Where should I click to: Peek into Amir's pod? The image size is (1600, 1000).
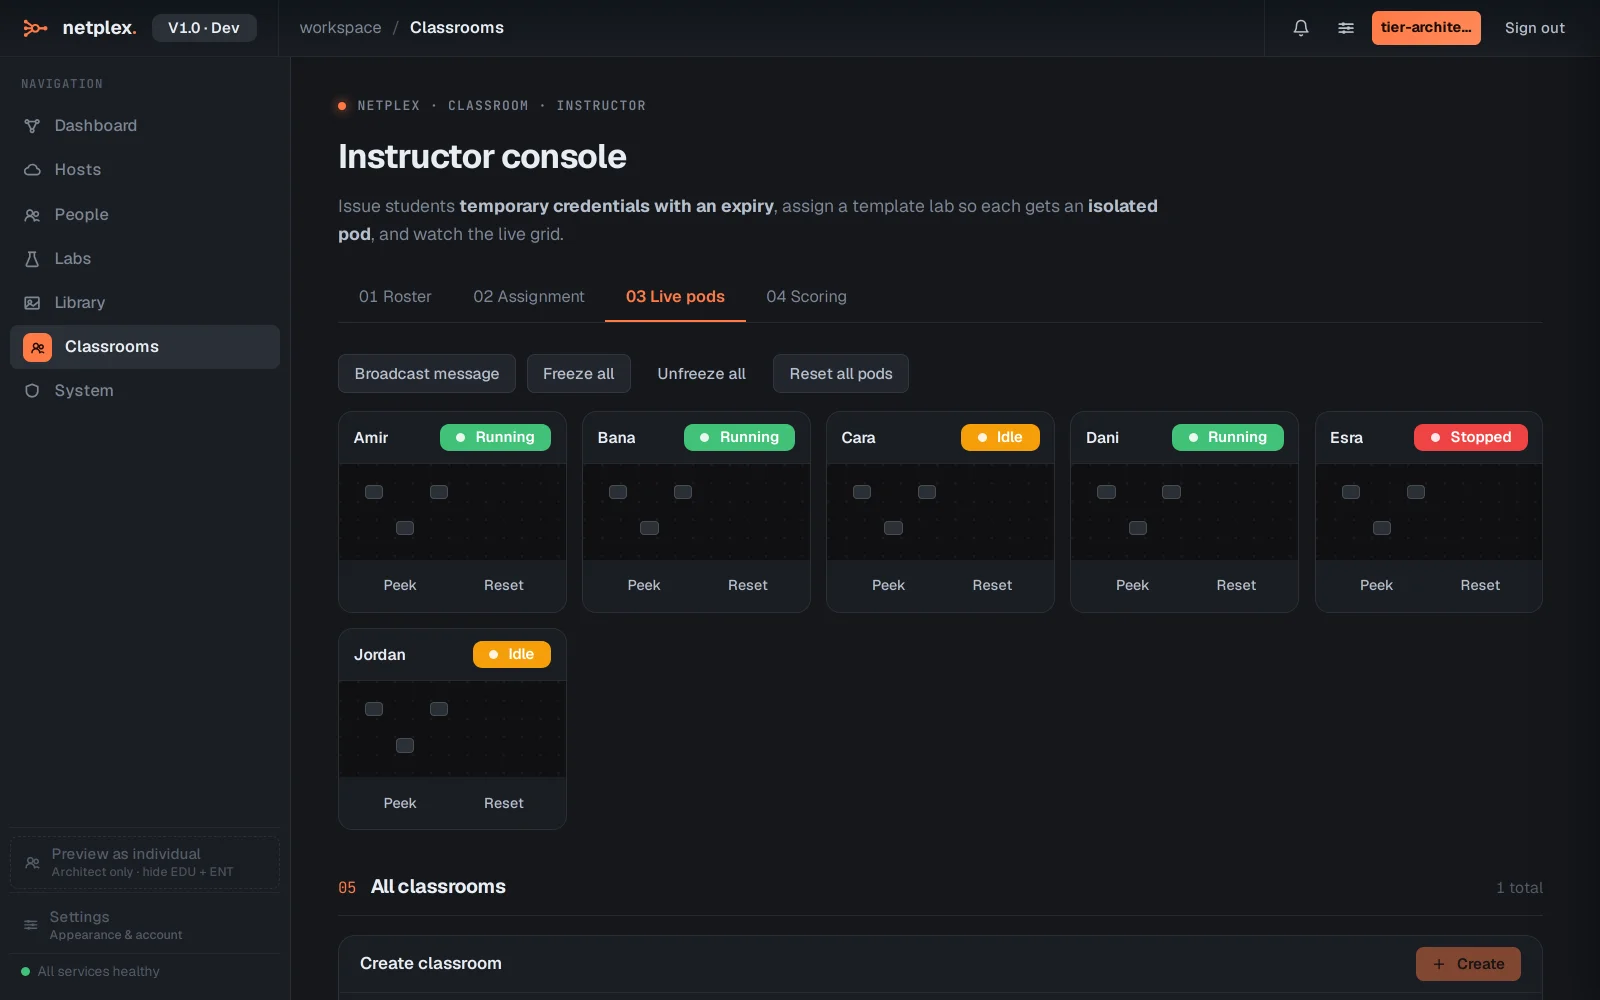click(400, 586)
